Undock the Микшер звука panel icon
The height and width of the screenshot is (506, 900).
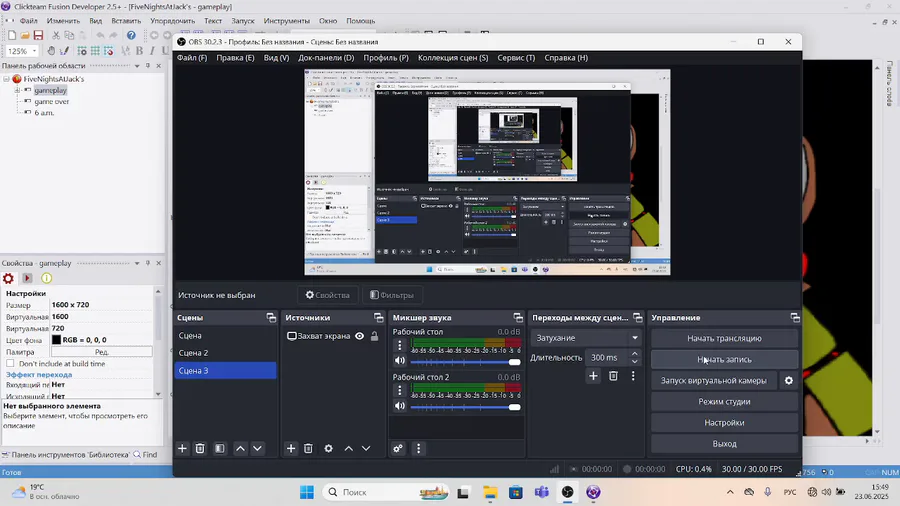tap(518, 317)
